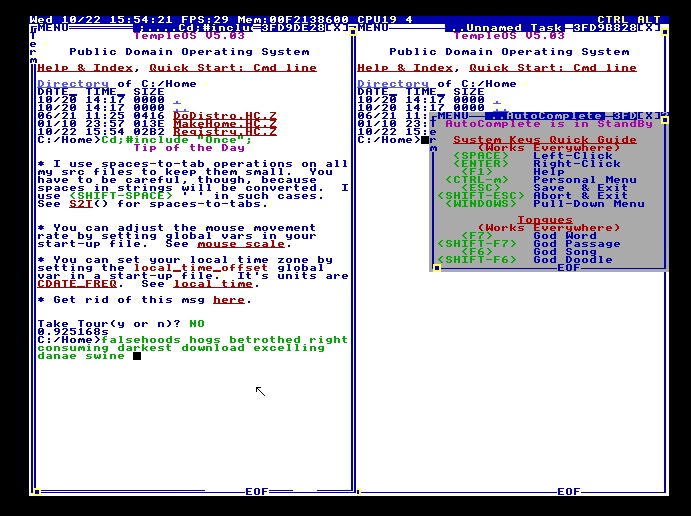Click after 'danae swine' on left command line
Viewport: 691px width, 516px height.
tap(137, 356)
